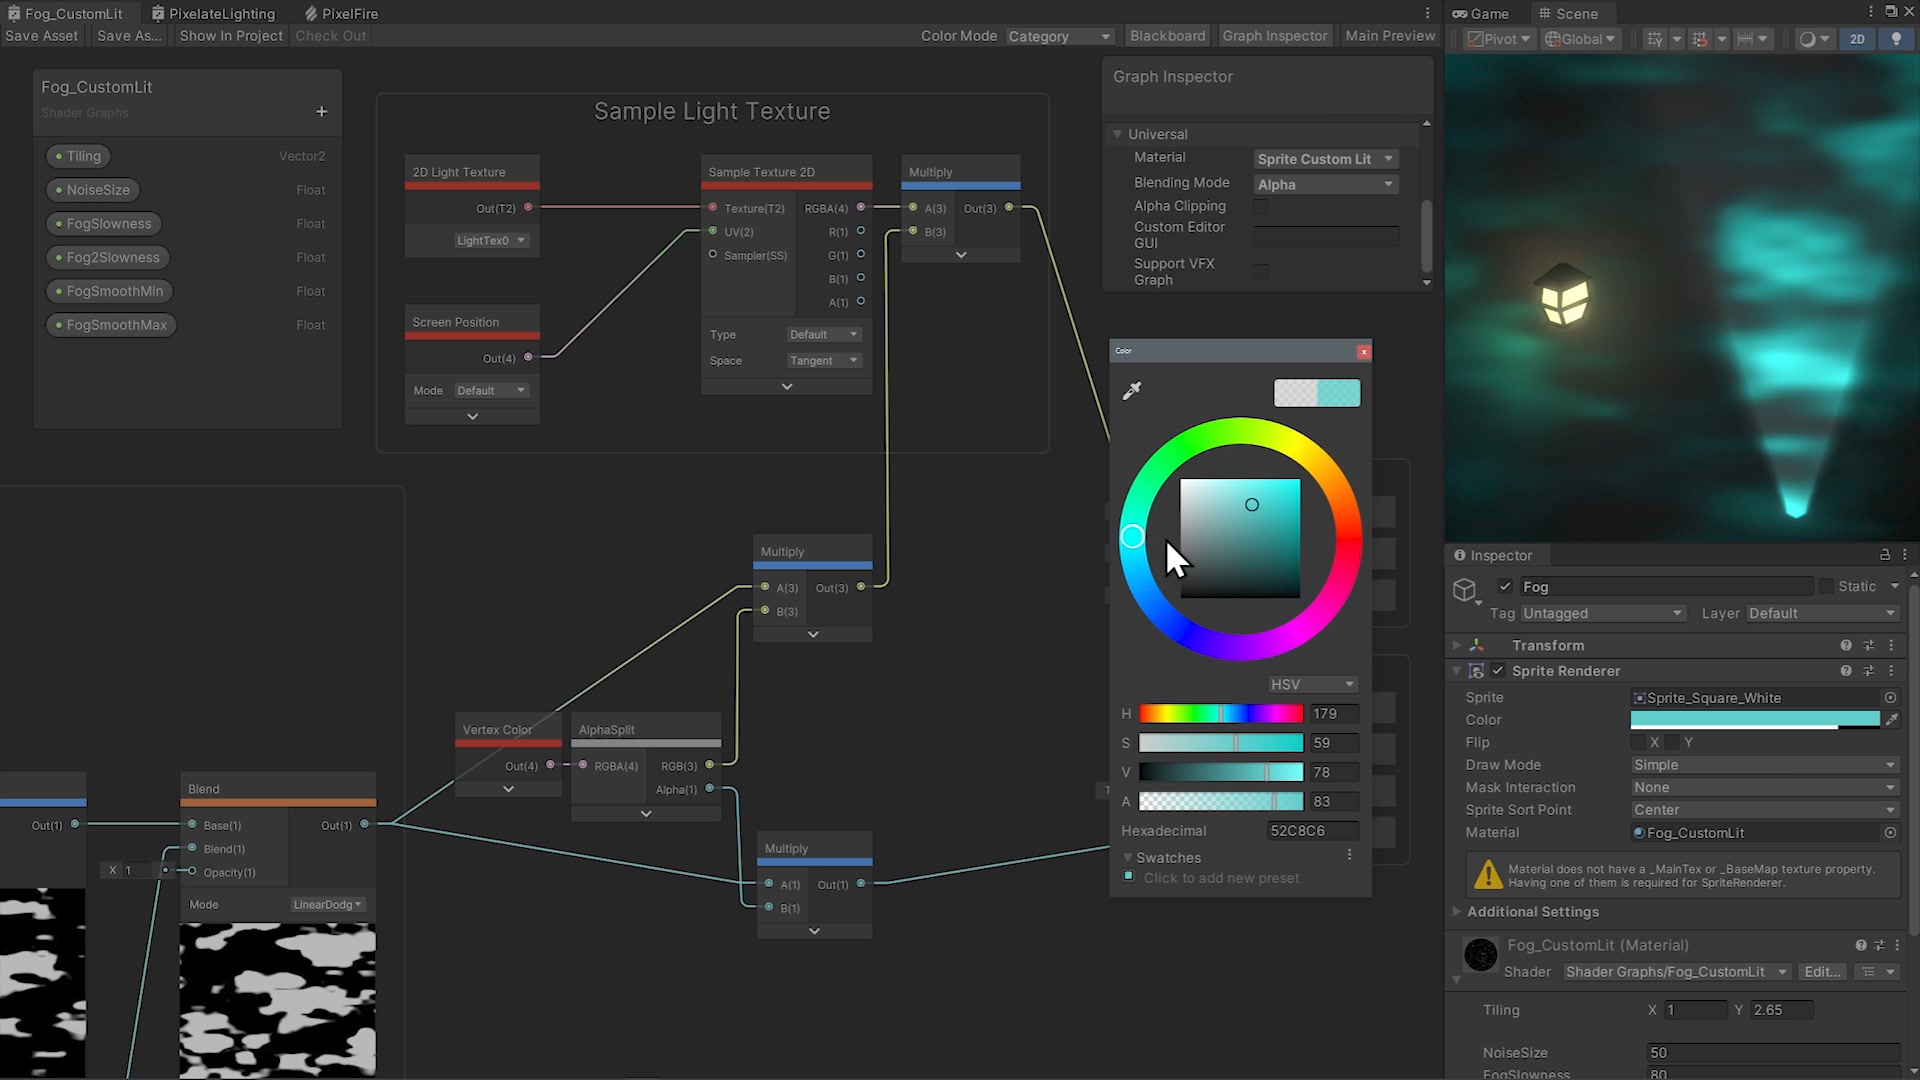
Task: Switch to the PixelFire tab
Action: pos(342,13)
